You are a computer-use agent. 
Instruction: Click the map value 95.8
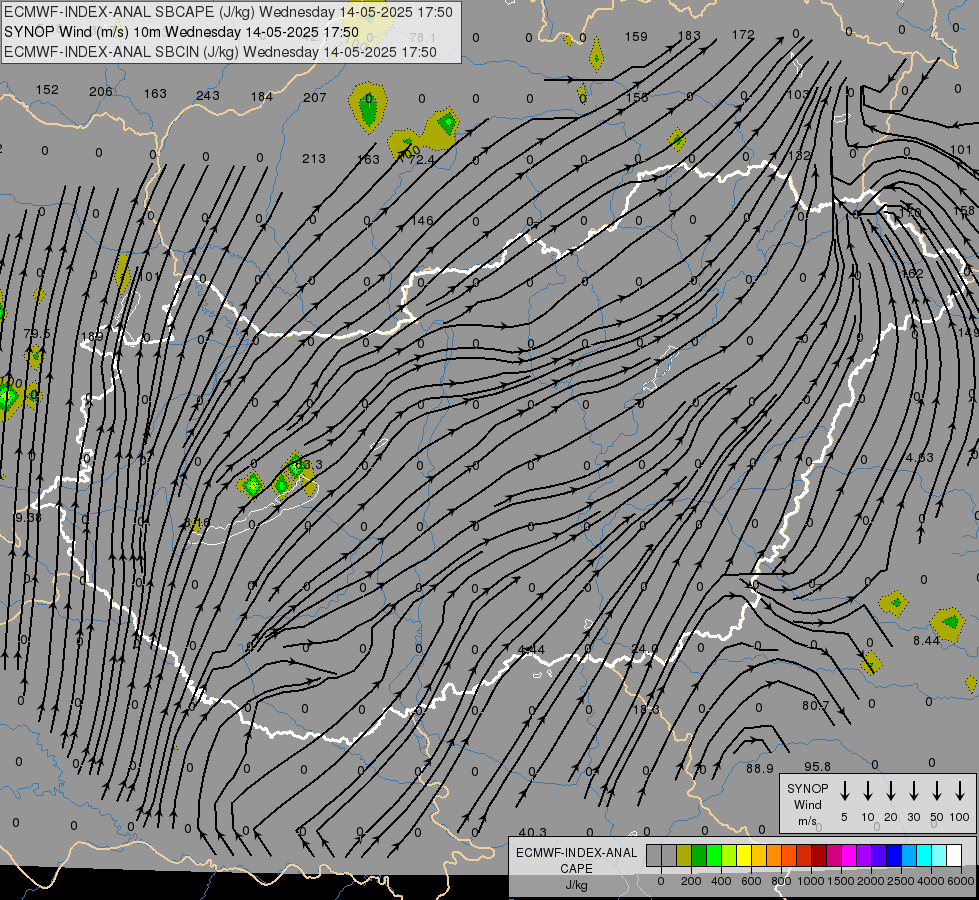point(817,767)
